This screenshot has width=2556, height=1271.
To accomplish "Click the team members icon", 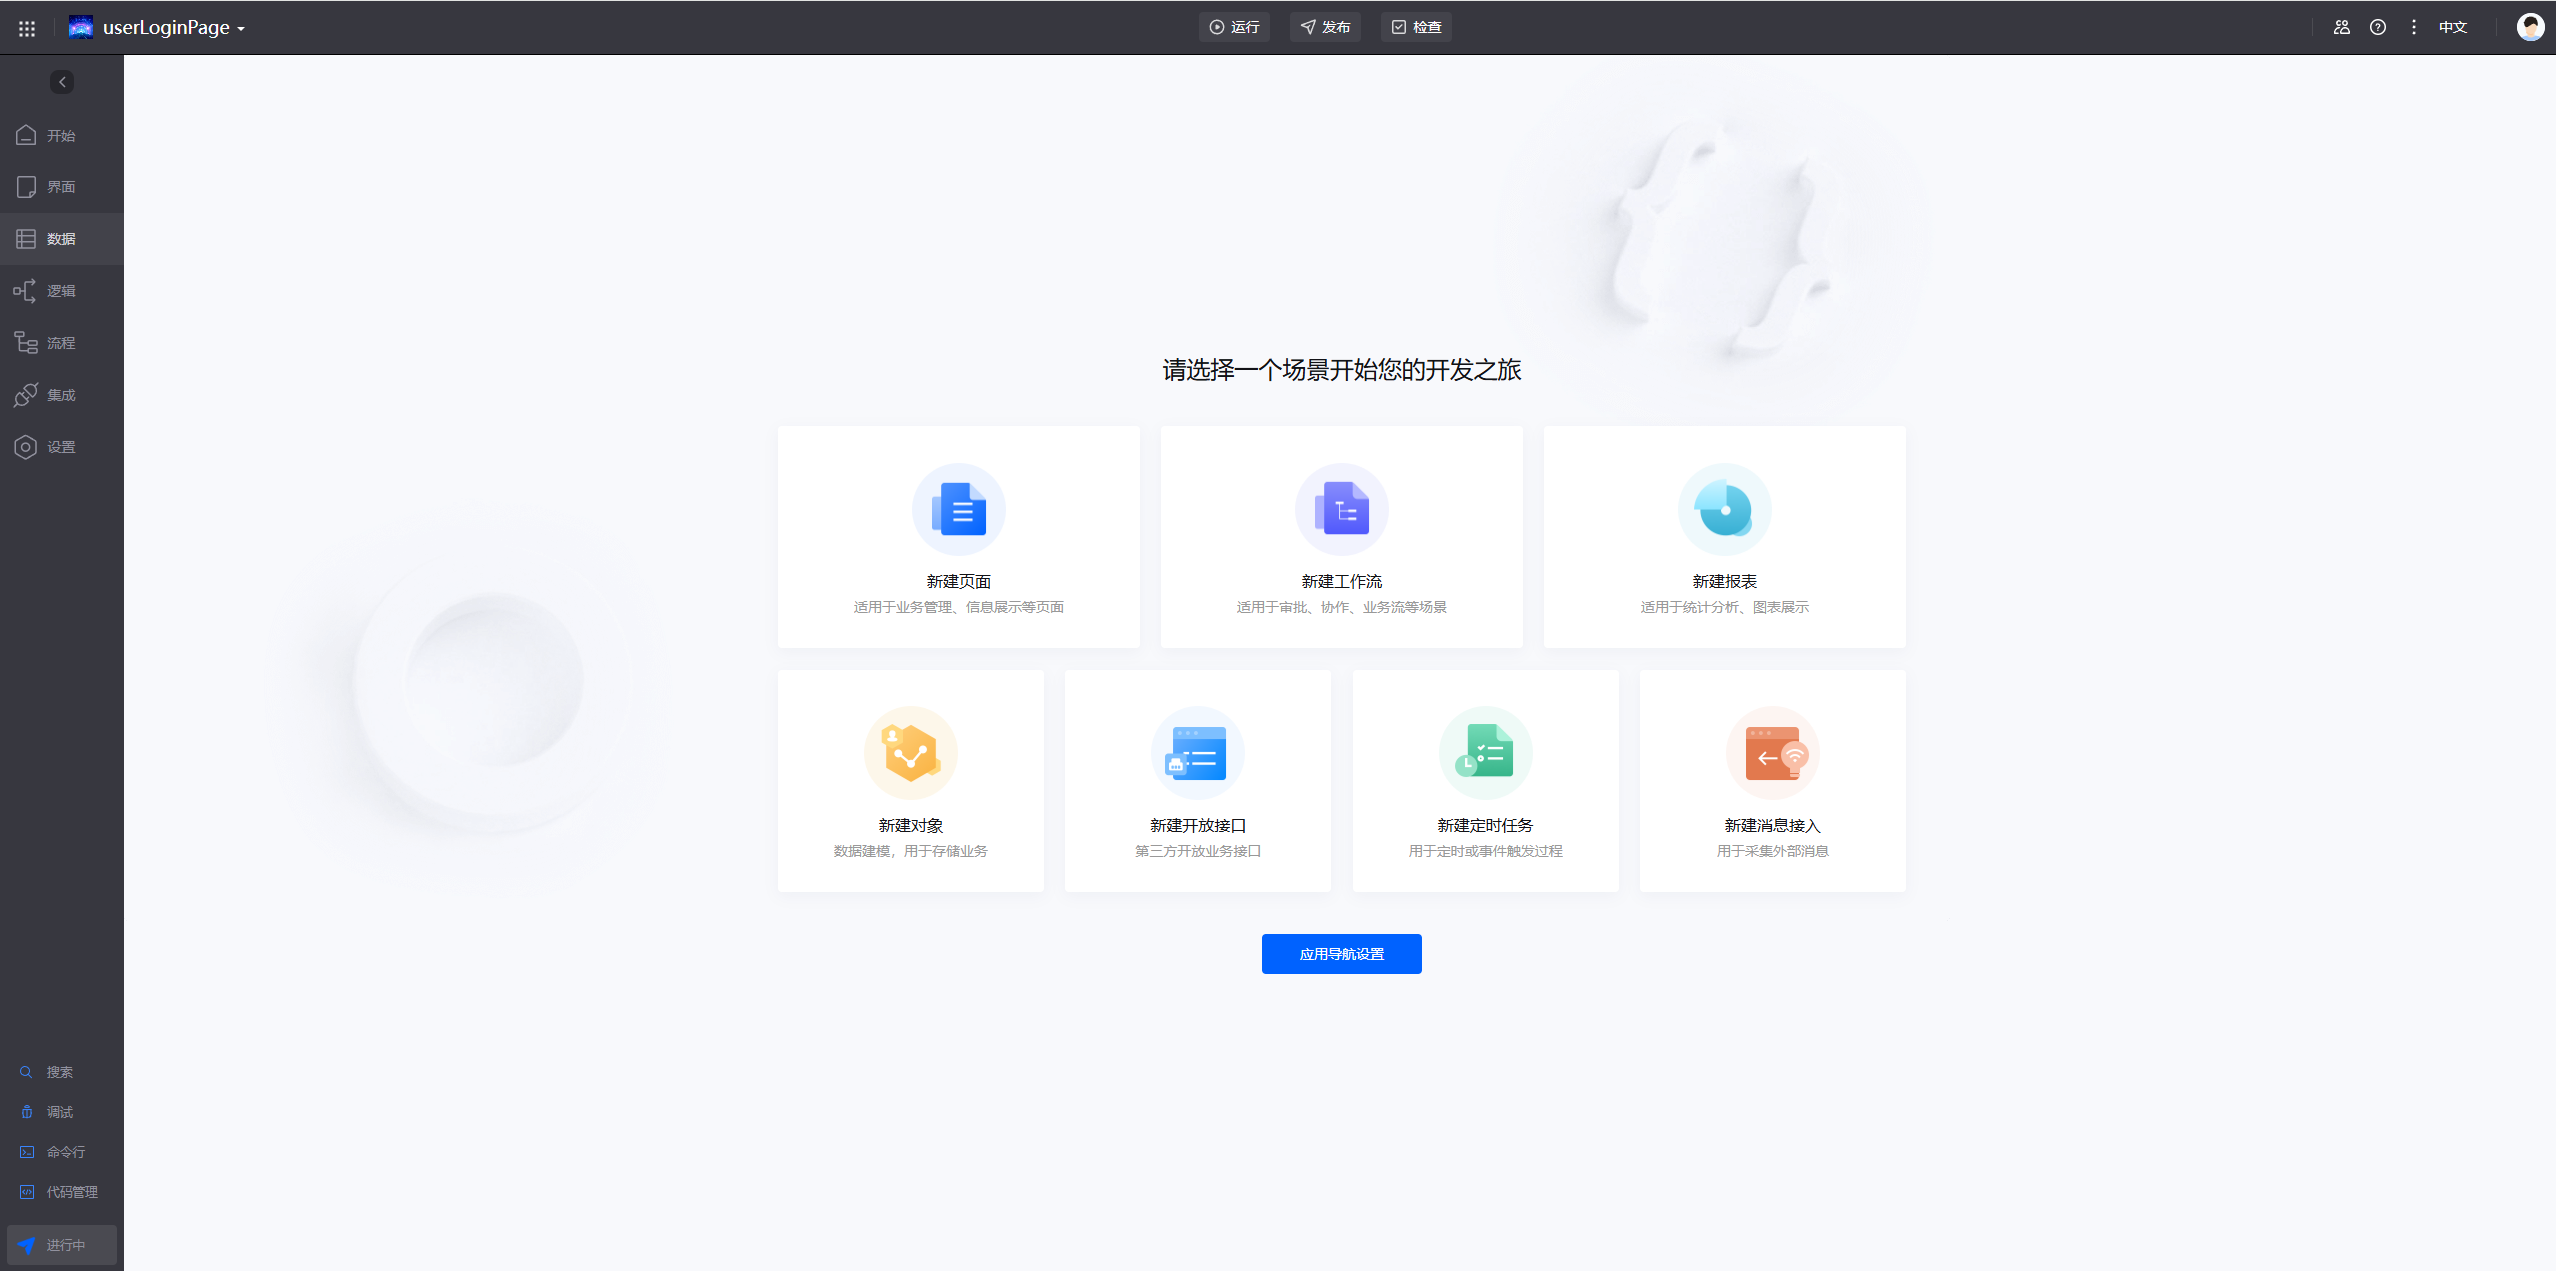I will (2341, 27).
